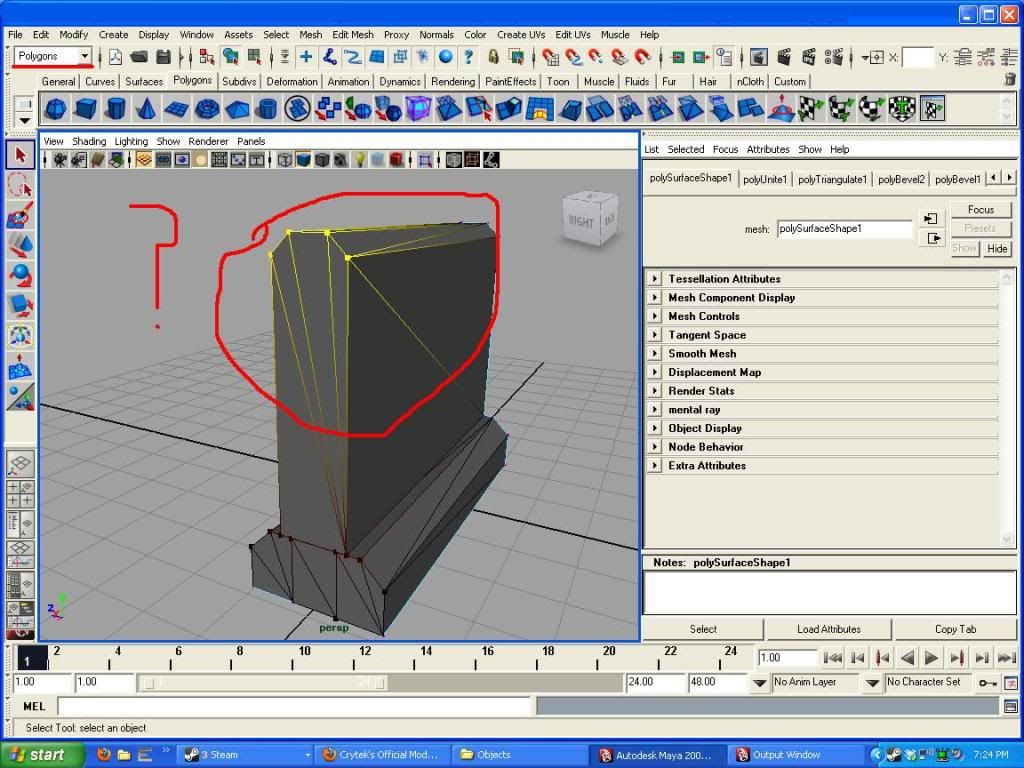Click the Copy Tab button
This screenshot has width=1024, height=768.
[x=955, y=629]
